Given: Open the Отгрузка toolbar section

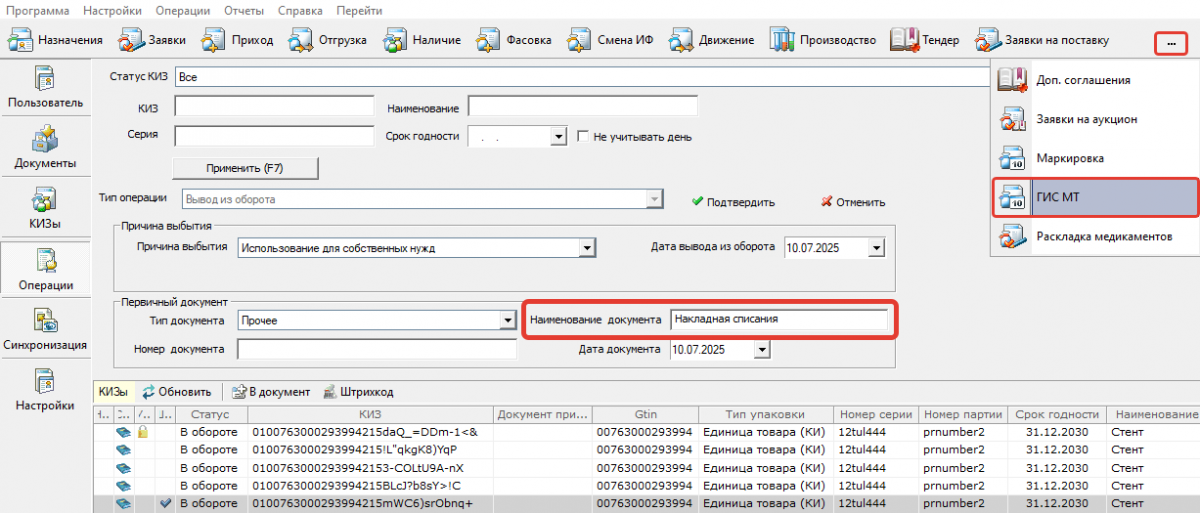Looking at the screenshot, I should tap(328, 40).
